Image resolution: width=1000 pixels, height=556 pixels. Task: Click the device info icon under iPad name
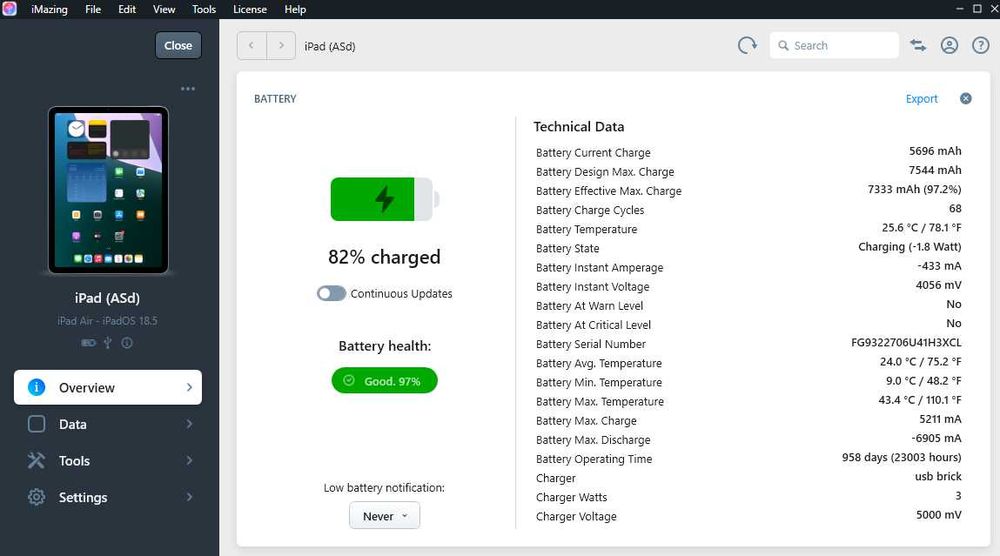click(127, 343)
